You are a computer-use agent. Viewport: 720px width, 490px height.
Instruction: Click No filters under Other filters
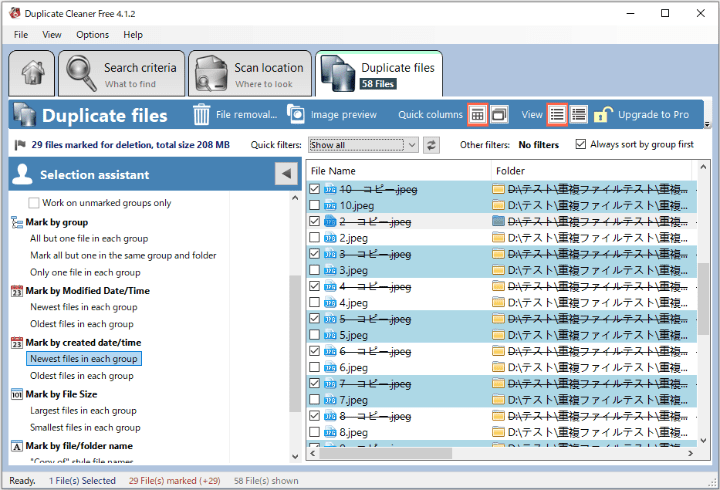point(539,145)
